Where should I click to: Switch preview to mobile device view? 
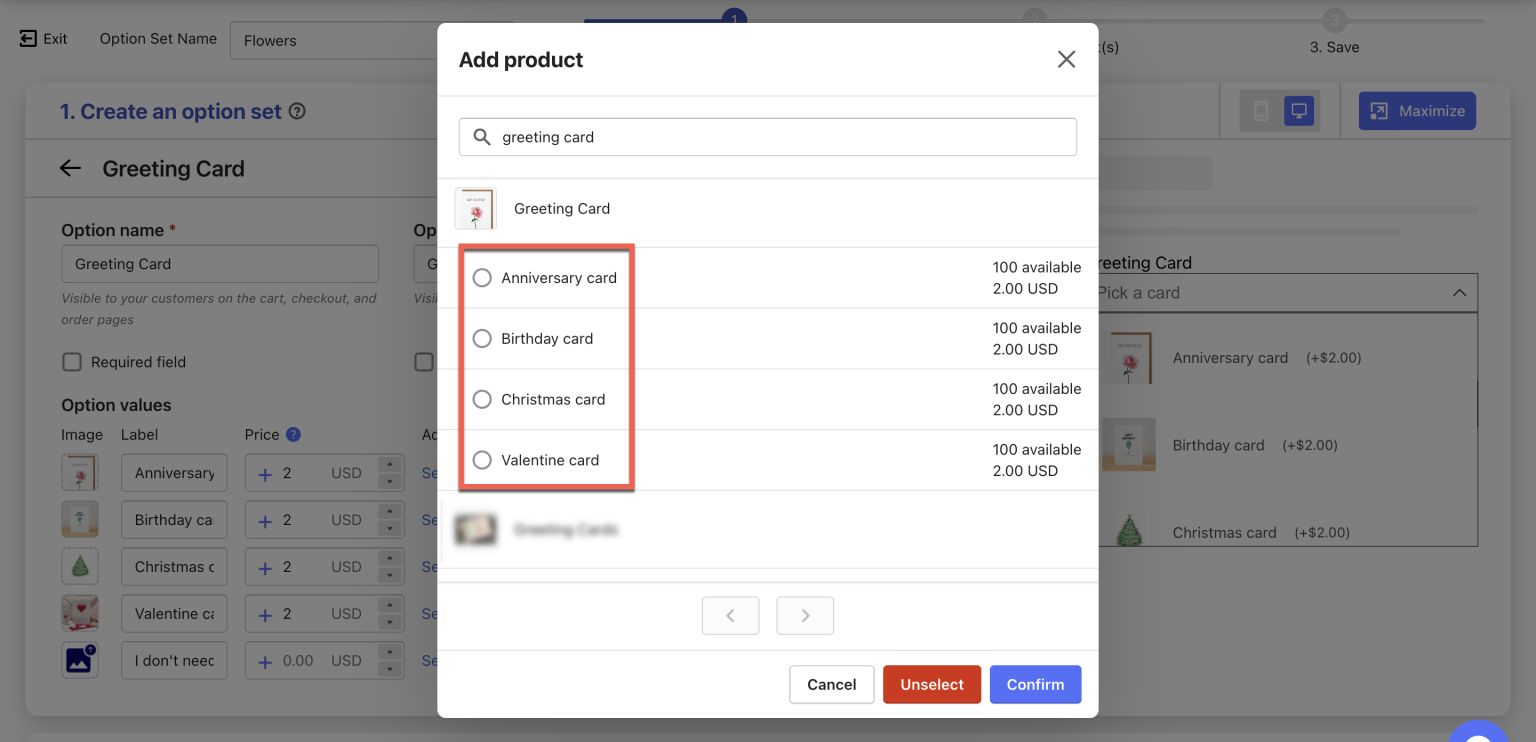point(1262,111)
